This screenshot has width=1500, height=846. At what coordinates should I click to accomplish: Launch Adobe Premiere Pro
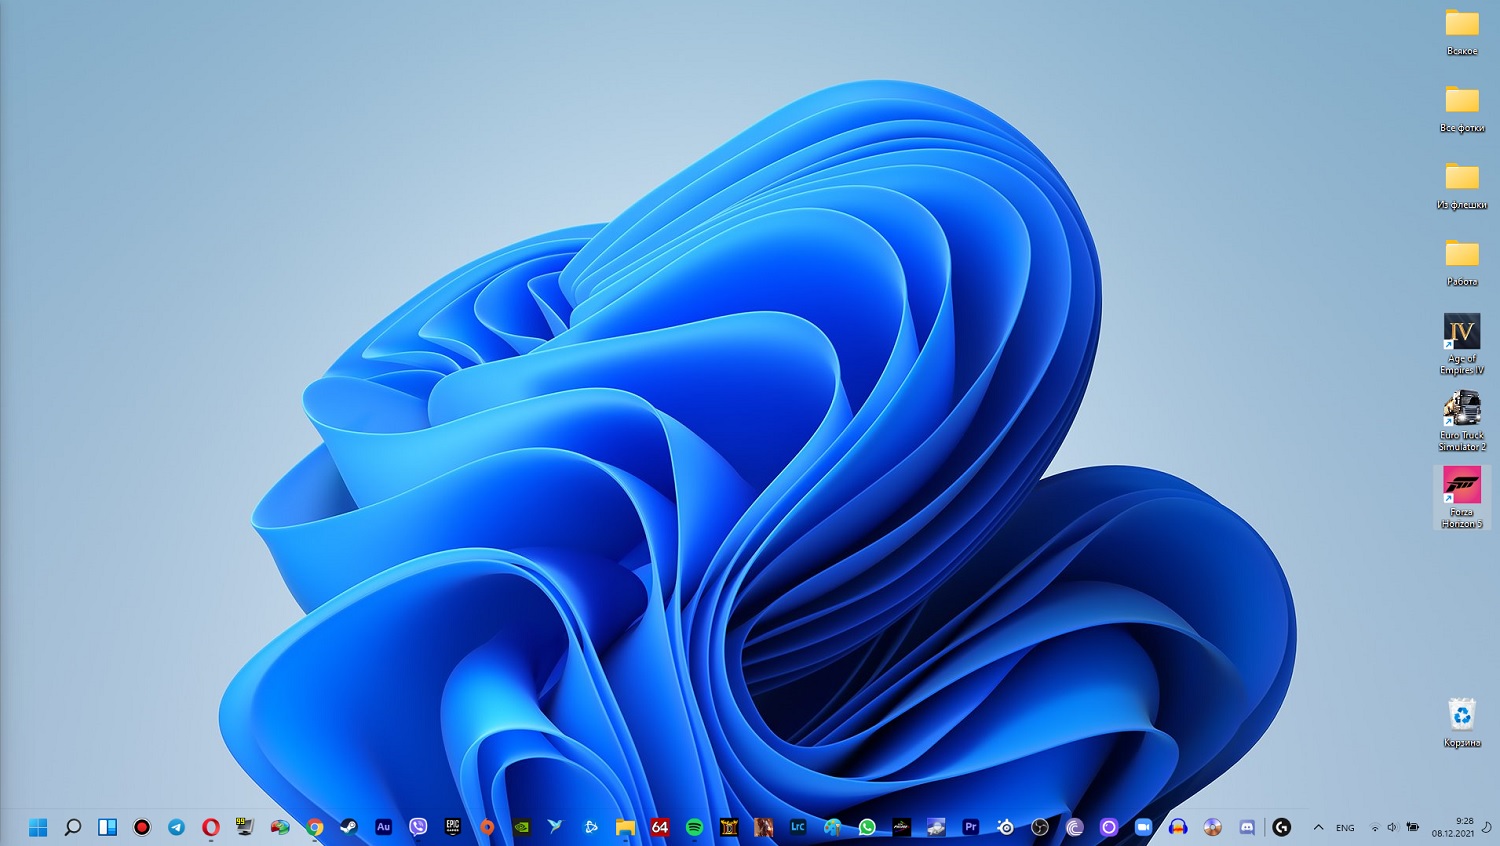(970, 827)
